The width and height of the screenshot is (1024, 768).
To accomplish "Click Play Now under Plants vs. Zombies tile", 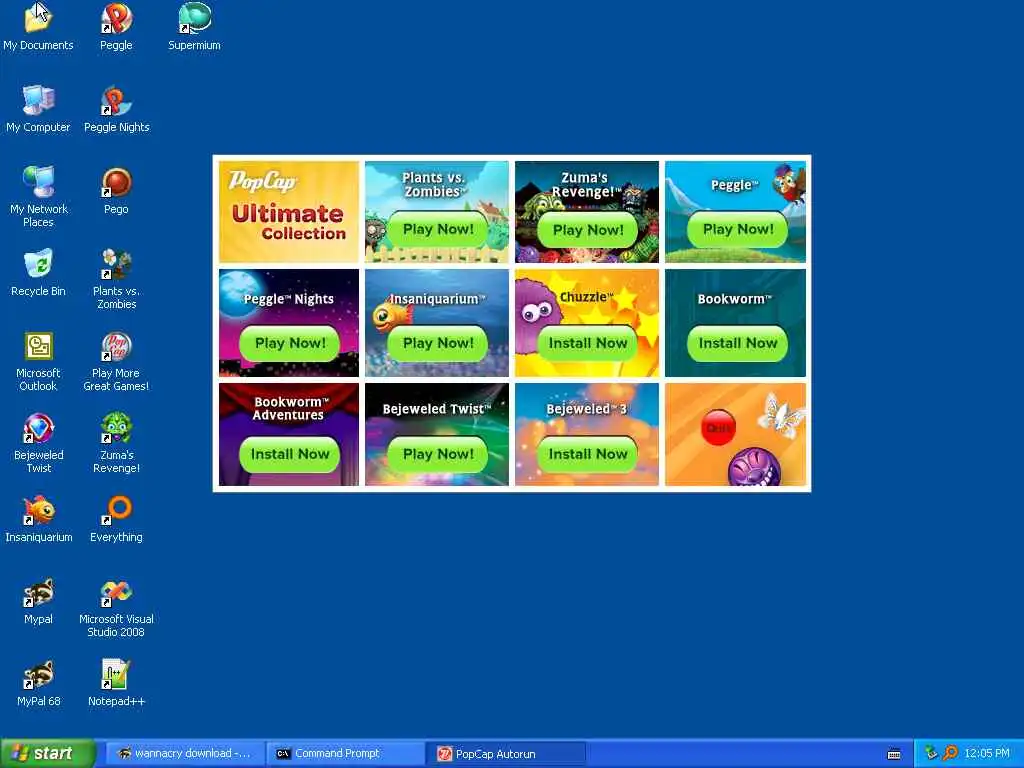I will click(x=438, y=229).
